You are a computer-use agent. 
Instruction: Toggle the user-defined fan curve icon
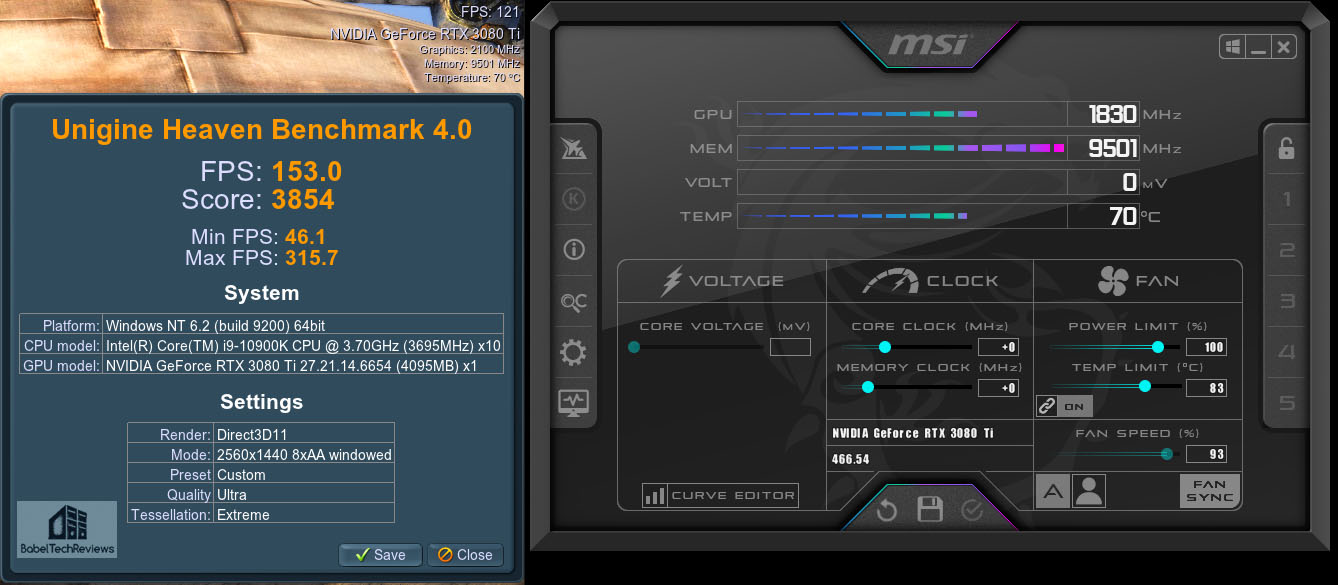click(x=1088, y=491)
